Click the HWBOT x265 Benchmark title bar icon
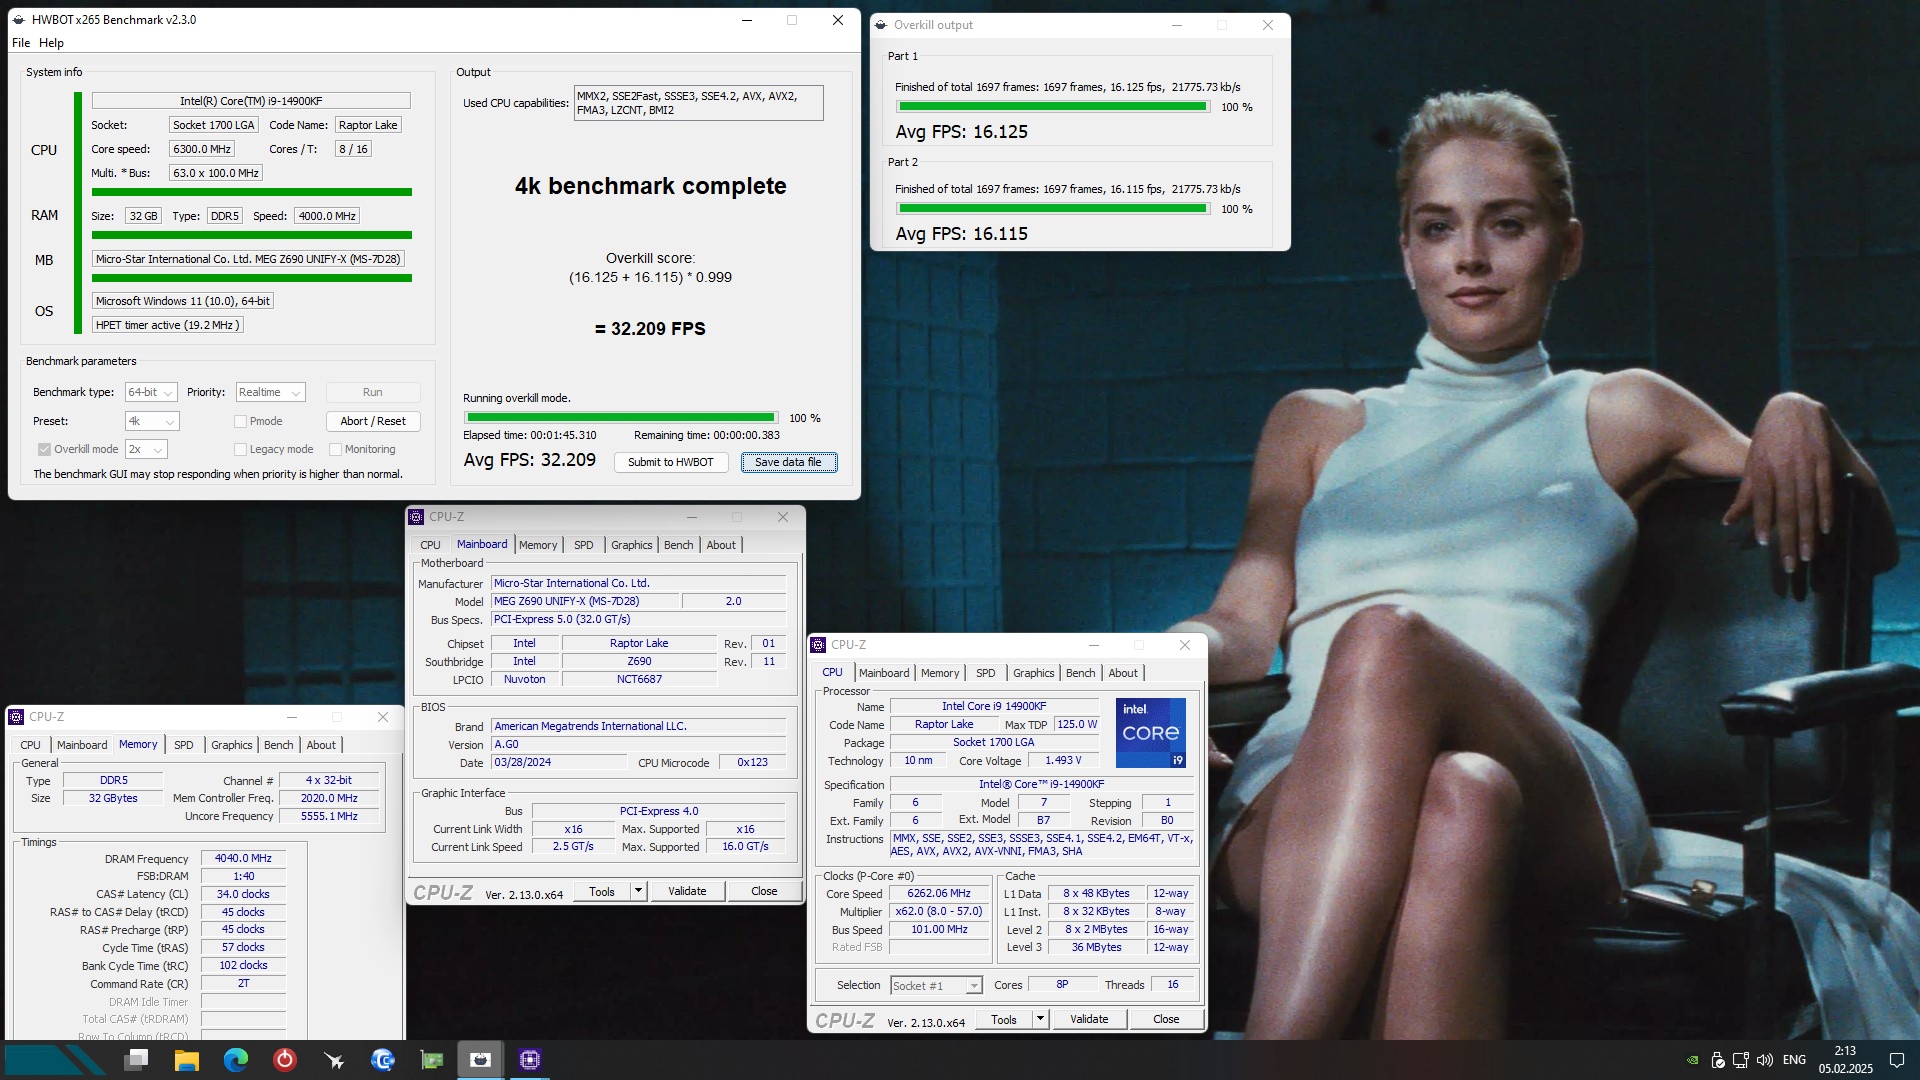The width and height of the screenshot is (1920, 1080). [x=19, y=20]
